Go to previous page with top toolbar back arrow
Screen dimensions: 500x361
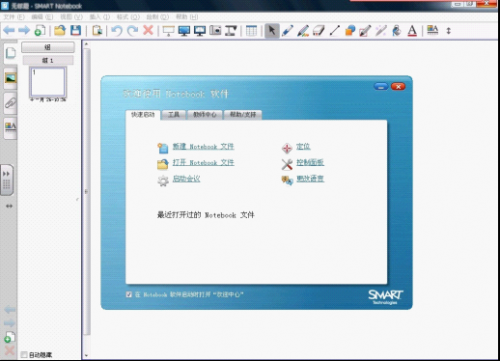tap(9, 31)
